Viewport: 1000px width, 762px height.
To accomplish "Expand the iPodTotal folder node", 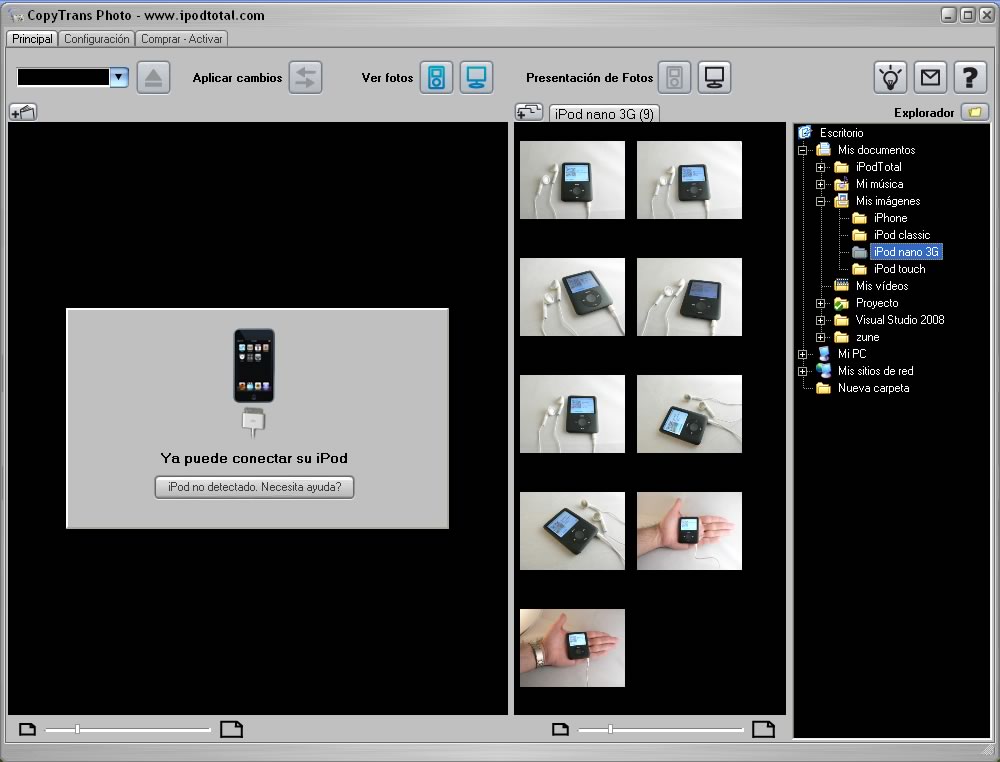I will pos(821,167).
